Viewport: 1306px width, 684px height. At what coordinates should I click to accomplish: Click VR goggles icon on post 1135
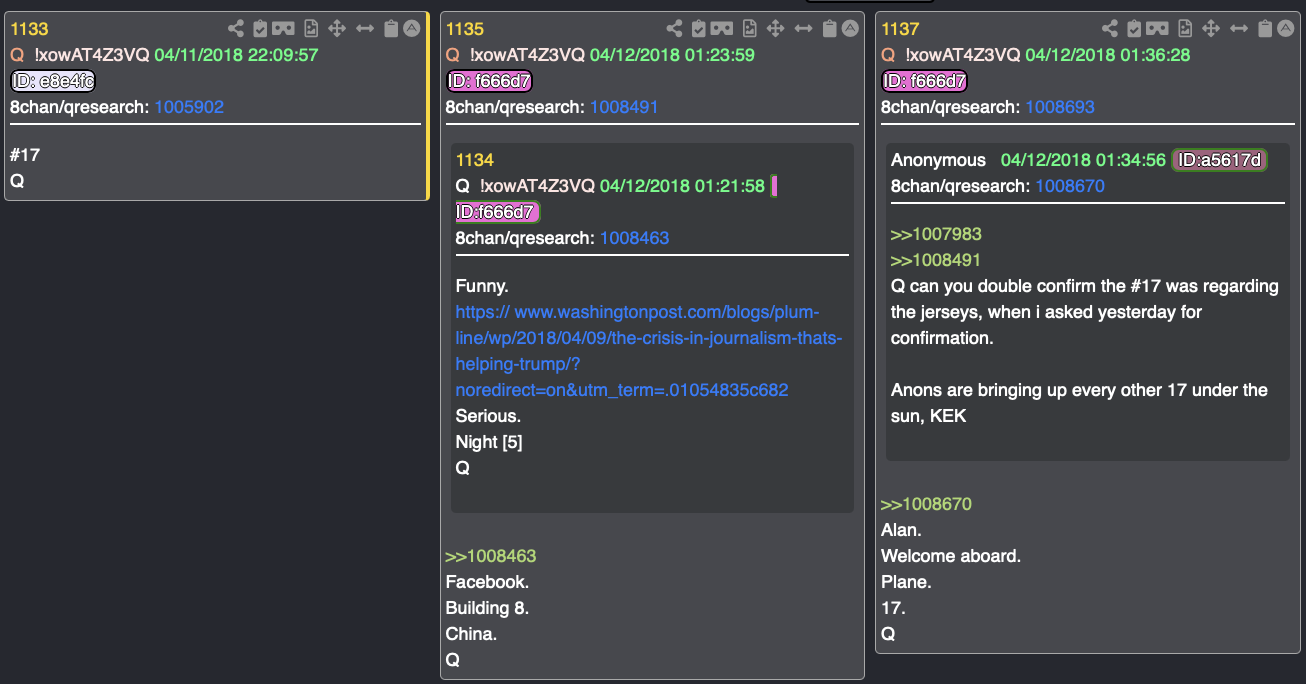[x=721, y=29]
